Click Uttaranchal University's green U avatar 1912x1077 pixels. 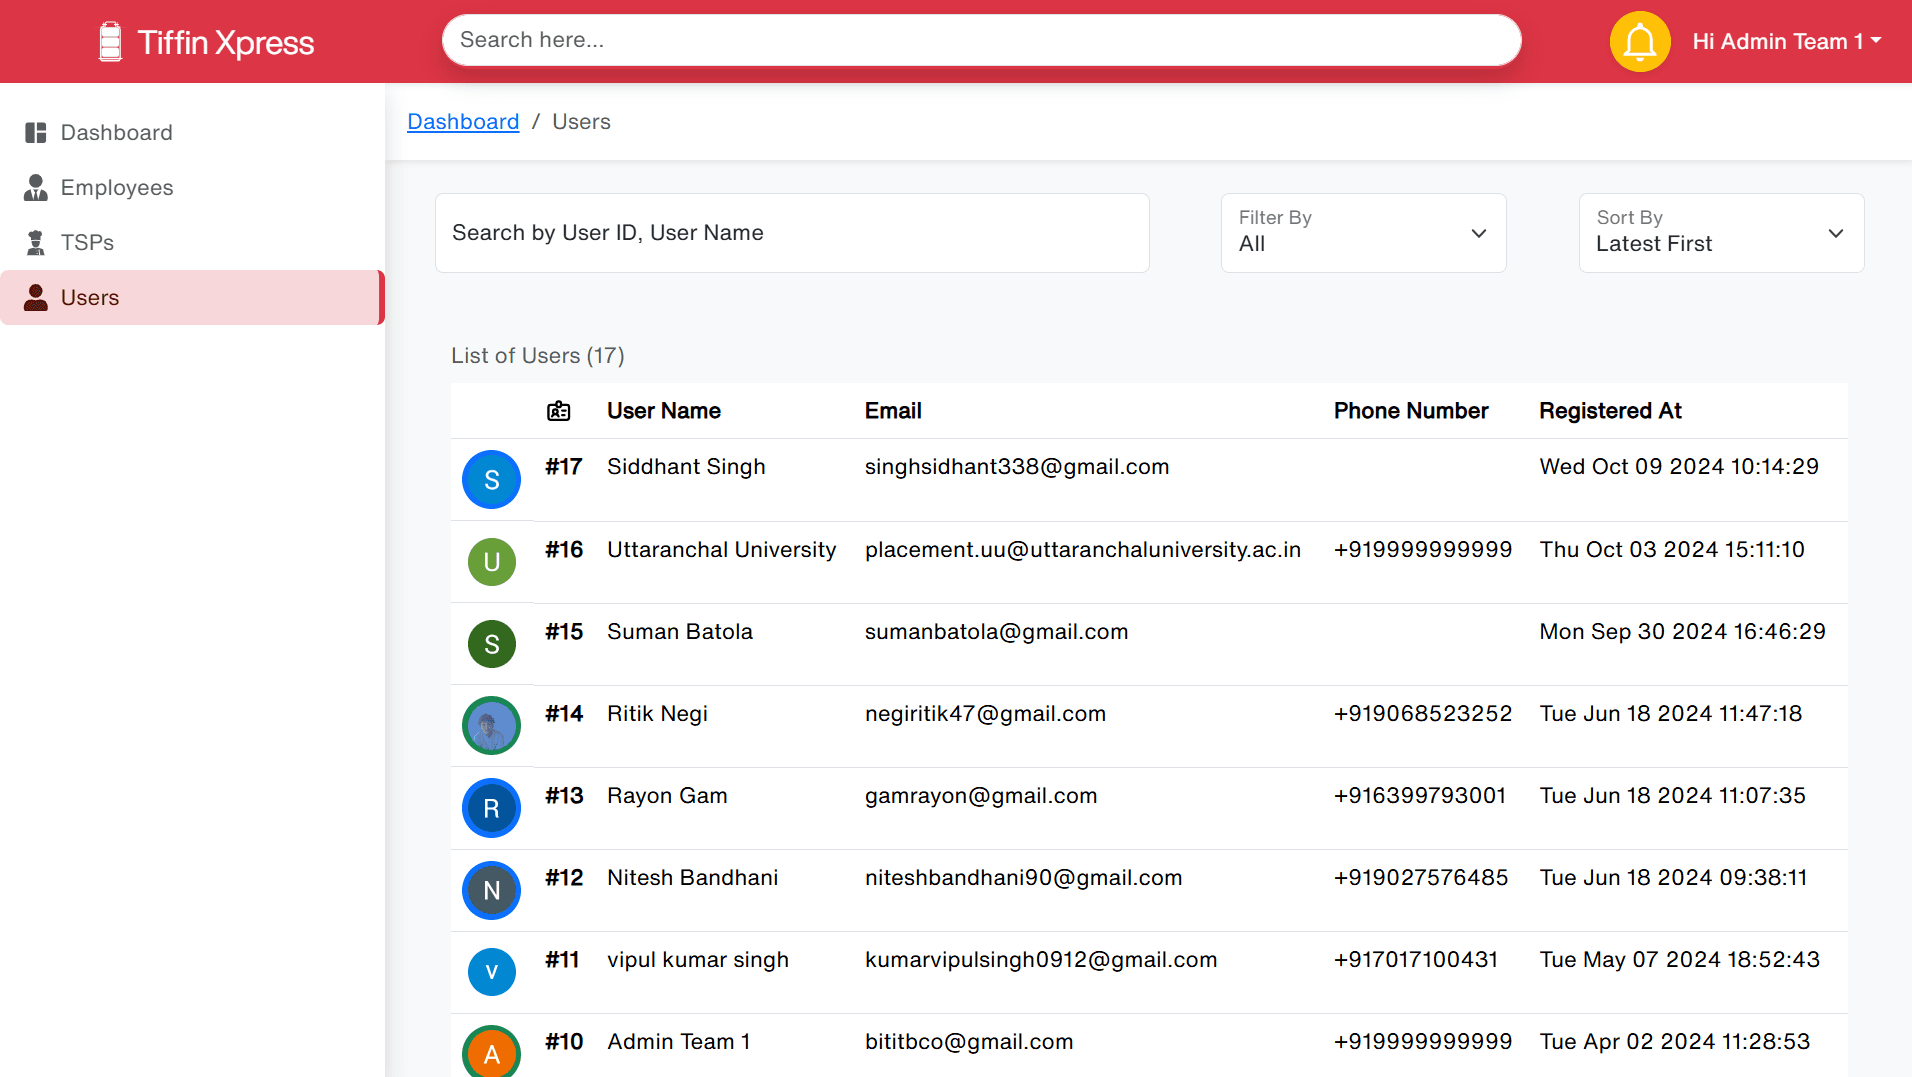pyautogui.click(x=491, y=562)
